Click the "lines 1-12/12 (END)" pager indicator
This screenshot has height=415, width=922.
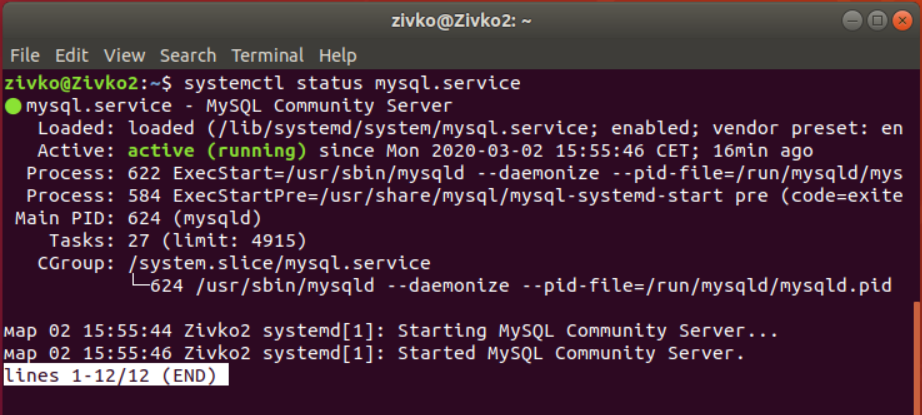[115, 375]
